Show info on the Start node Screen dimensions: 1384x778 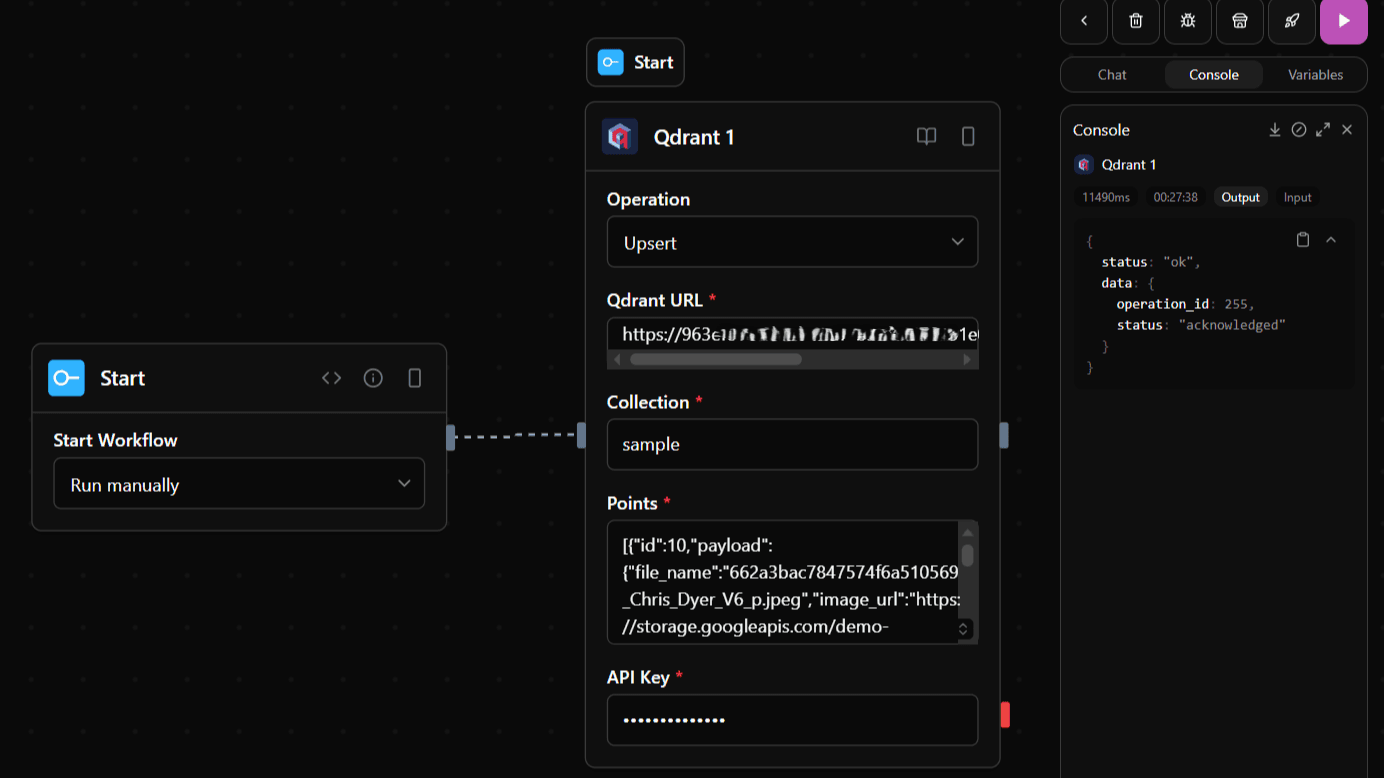[373, 378]
